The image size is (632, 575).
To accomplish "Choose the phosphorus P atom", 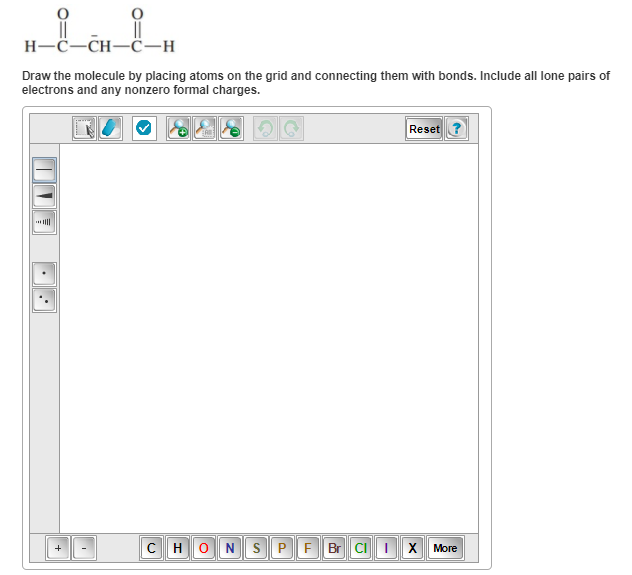I will tap(282, 548).
